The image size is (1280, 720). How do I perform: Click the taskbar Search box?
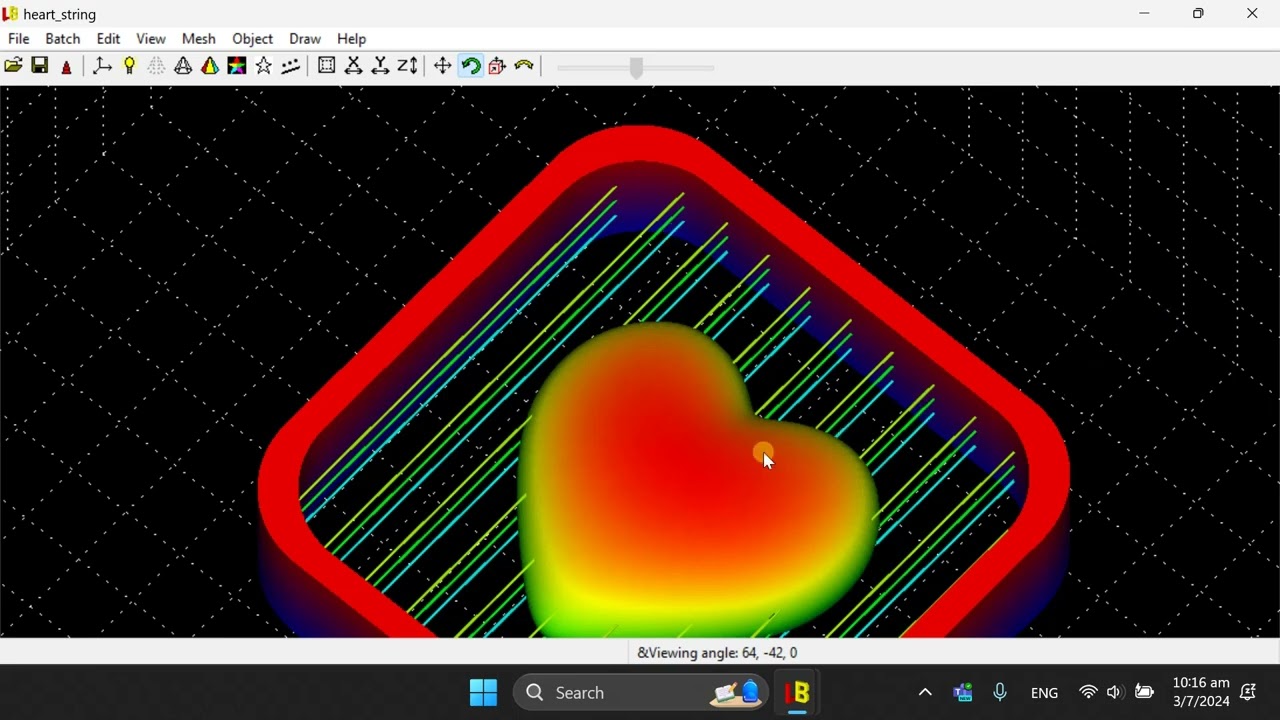coord(642,692)
